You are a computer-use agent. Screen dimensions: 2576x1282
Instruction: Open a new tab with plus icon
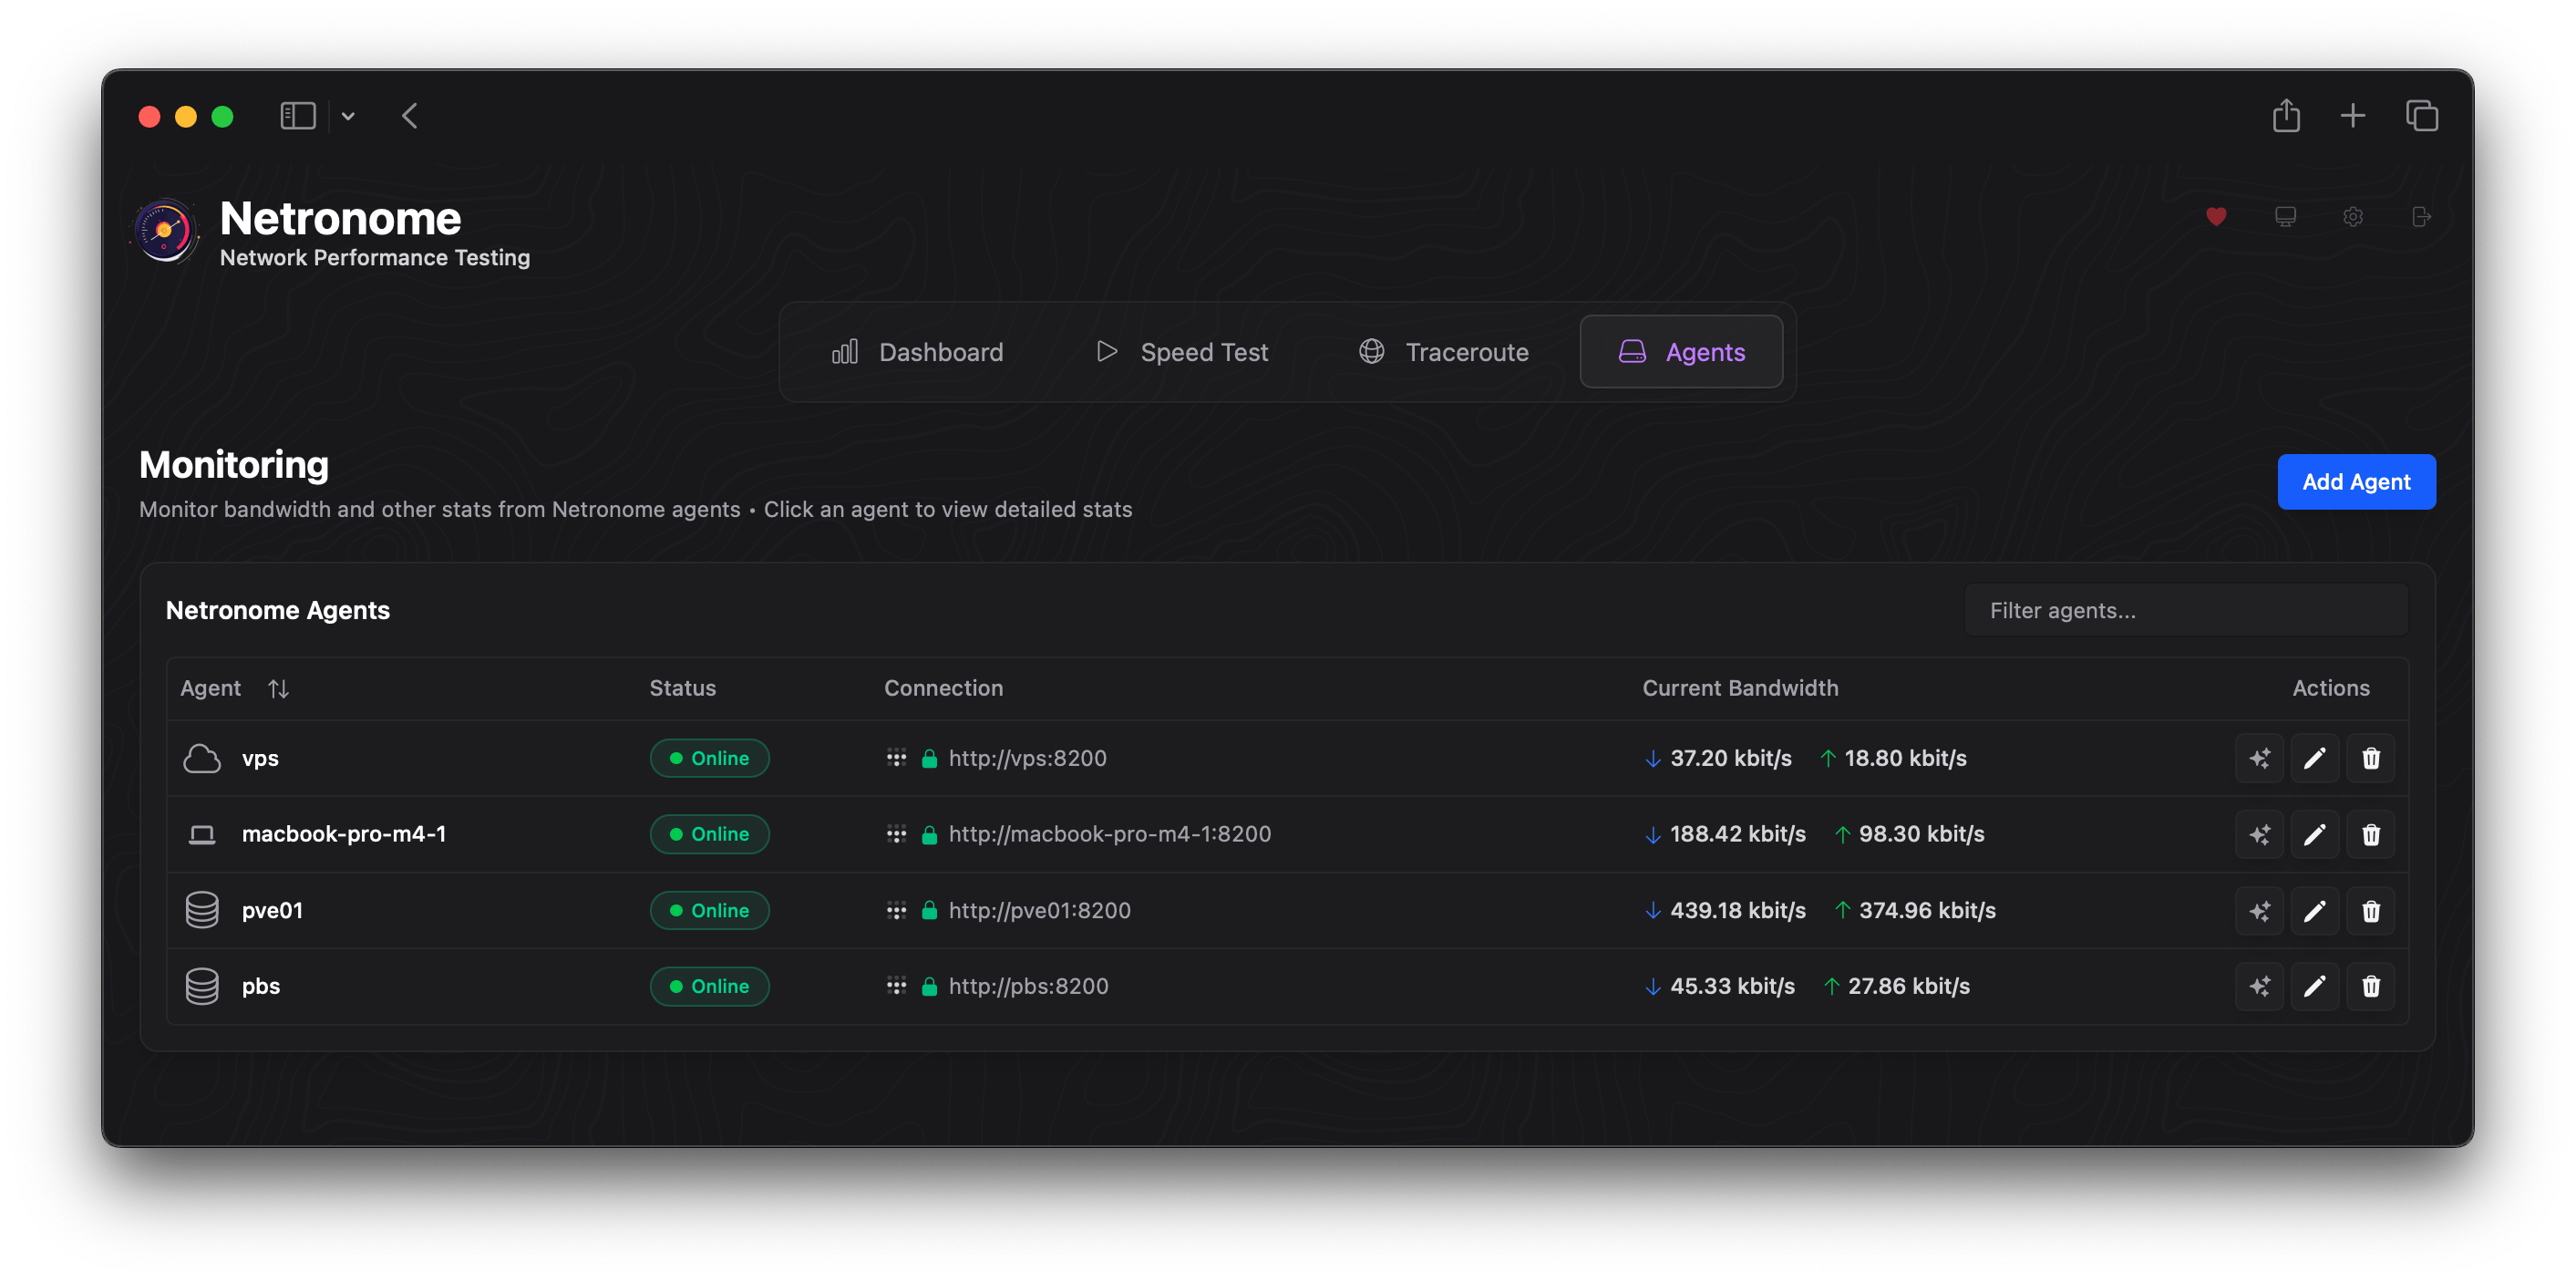[x=2353, y=116]
